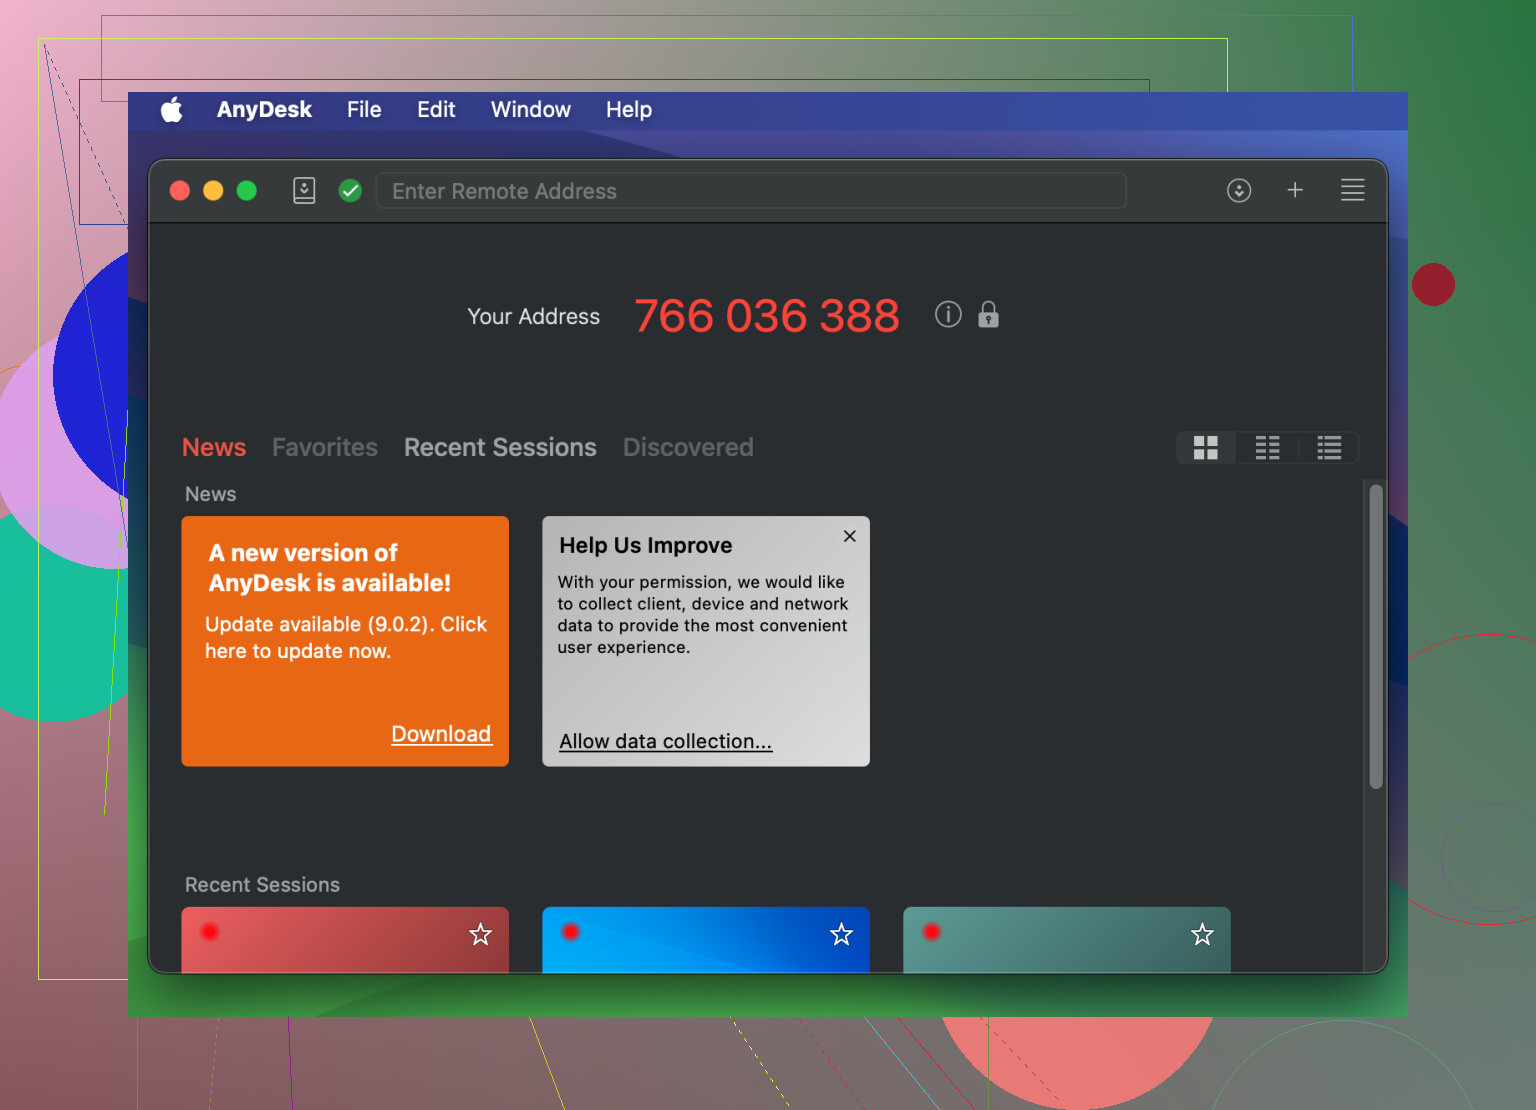The width and height of the screenshot is (1536, 1110).
Task: Click the lock icon beside your address
Action: pos(988,315)
